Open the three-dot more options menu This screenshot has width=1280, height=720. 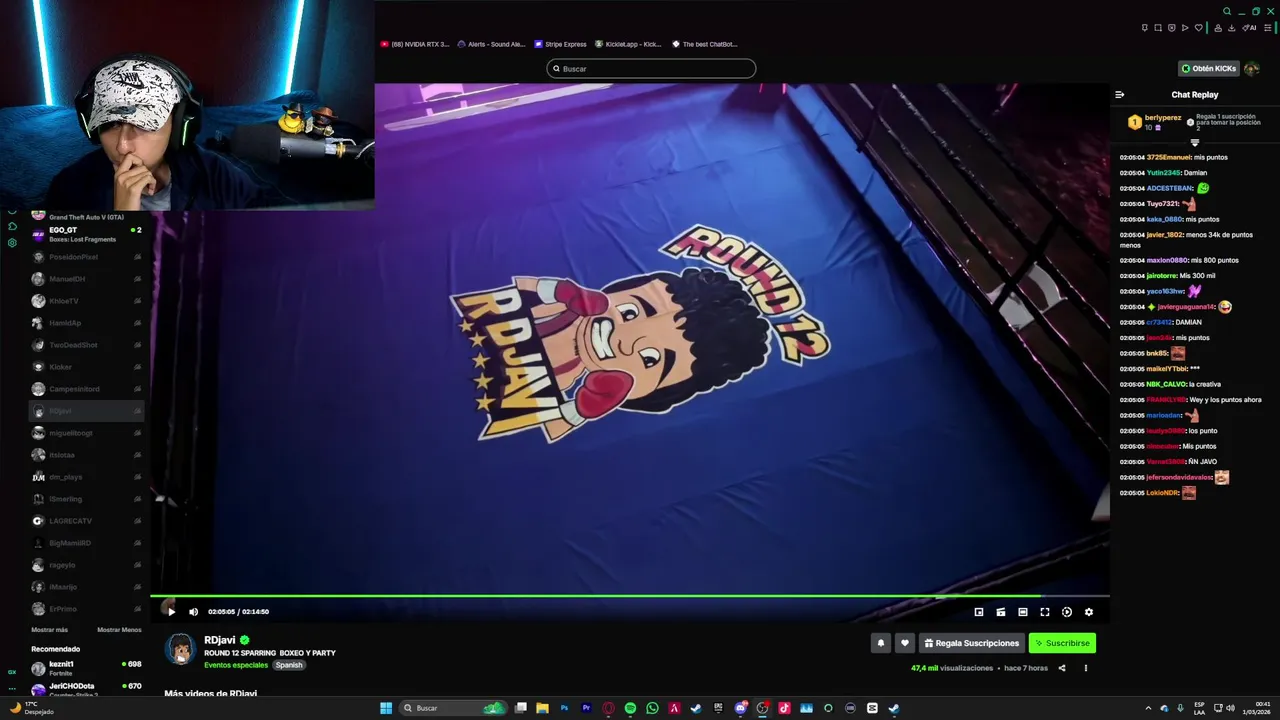coord(1086,668)
